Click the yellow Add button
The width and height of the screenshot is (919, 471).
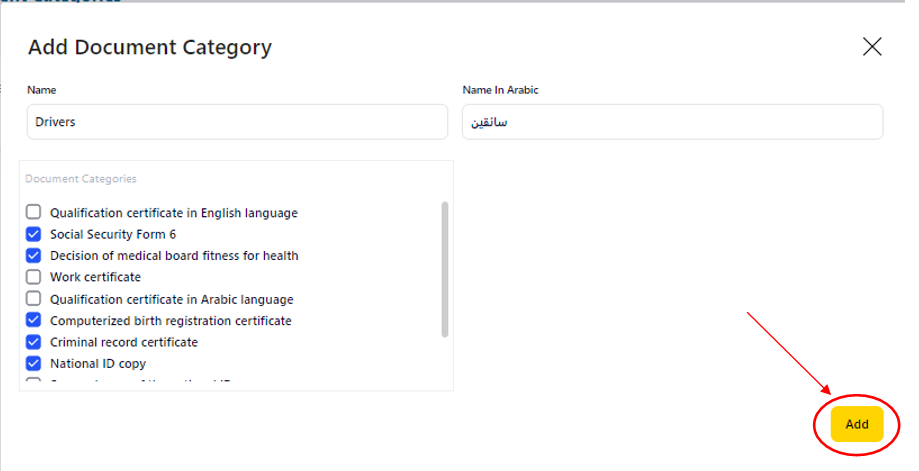[x=856, y=424]
